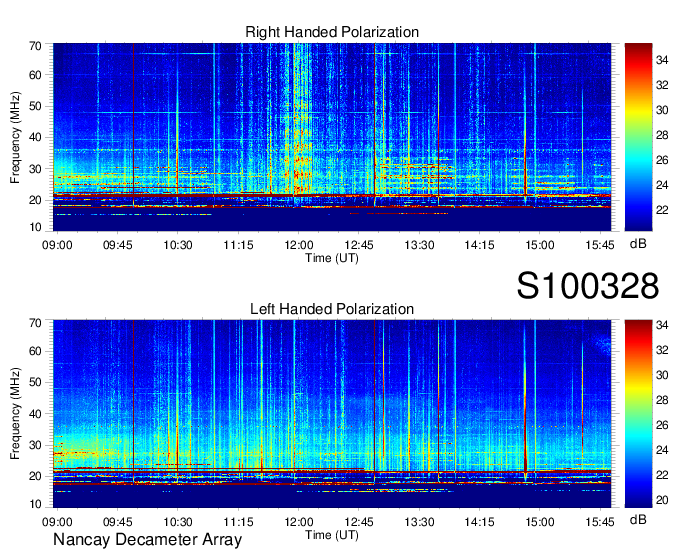Viewport: 680px width, 552px height.
Task: Click the 28 value on Right Handed color scale
Action: click(662, 135)
